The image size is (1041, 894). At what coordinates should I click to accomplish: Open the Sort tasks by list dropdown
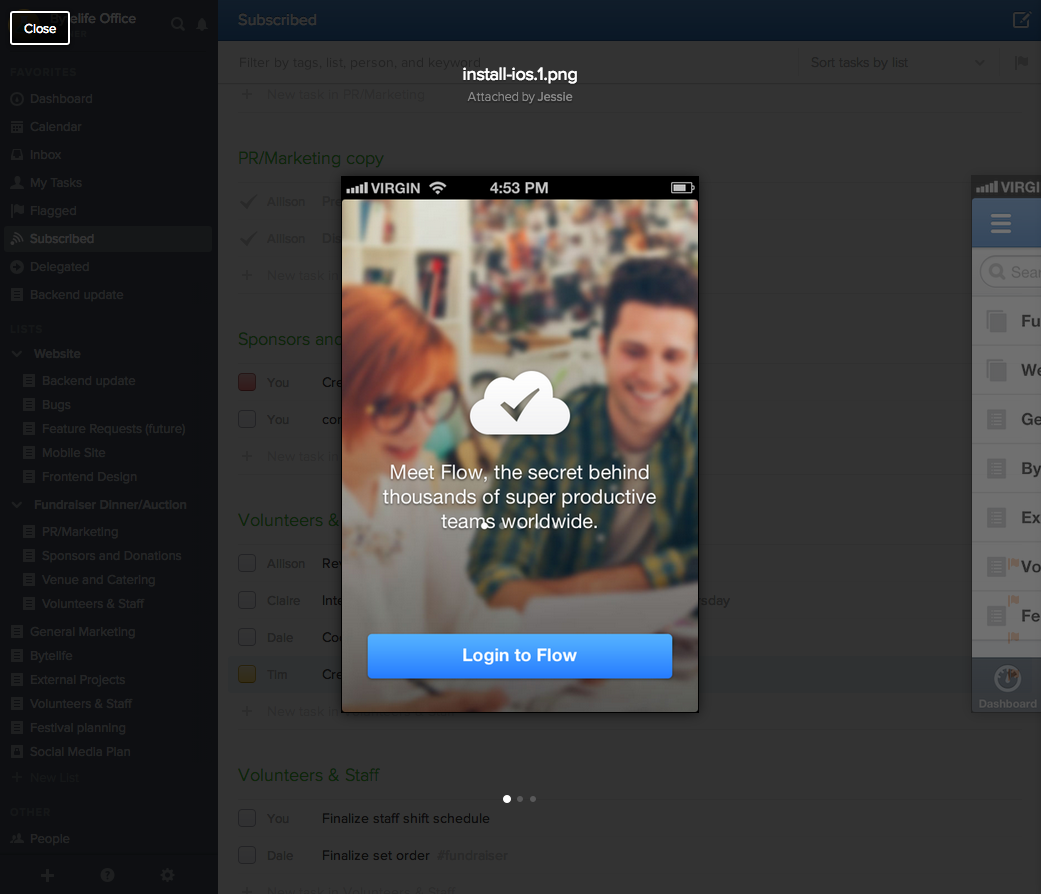coord(897,62)
